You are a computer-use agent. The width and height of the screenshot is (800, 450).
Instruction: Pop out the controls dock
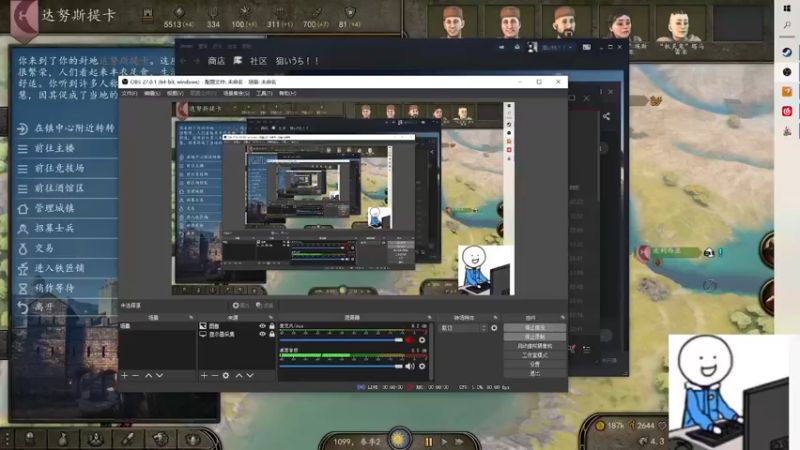(562, 317)
